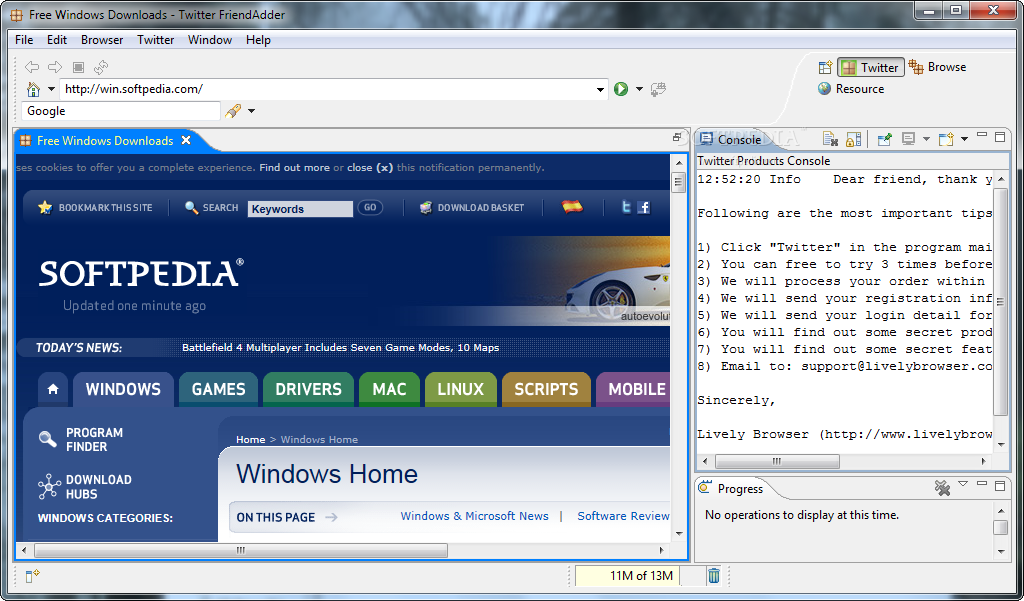Open the GAMES category tab
Image resolution: width=1024 pixels, height=601 pixels.
[218, 389]
